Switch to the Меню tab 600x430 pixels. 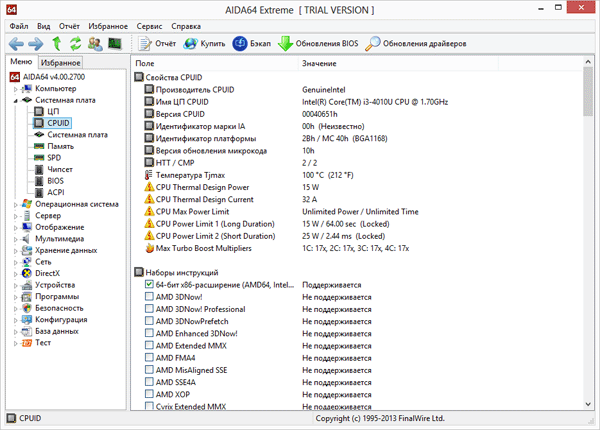pyautogui.click(x=21, y=62)
